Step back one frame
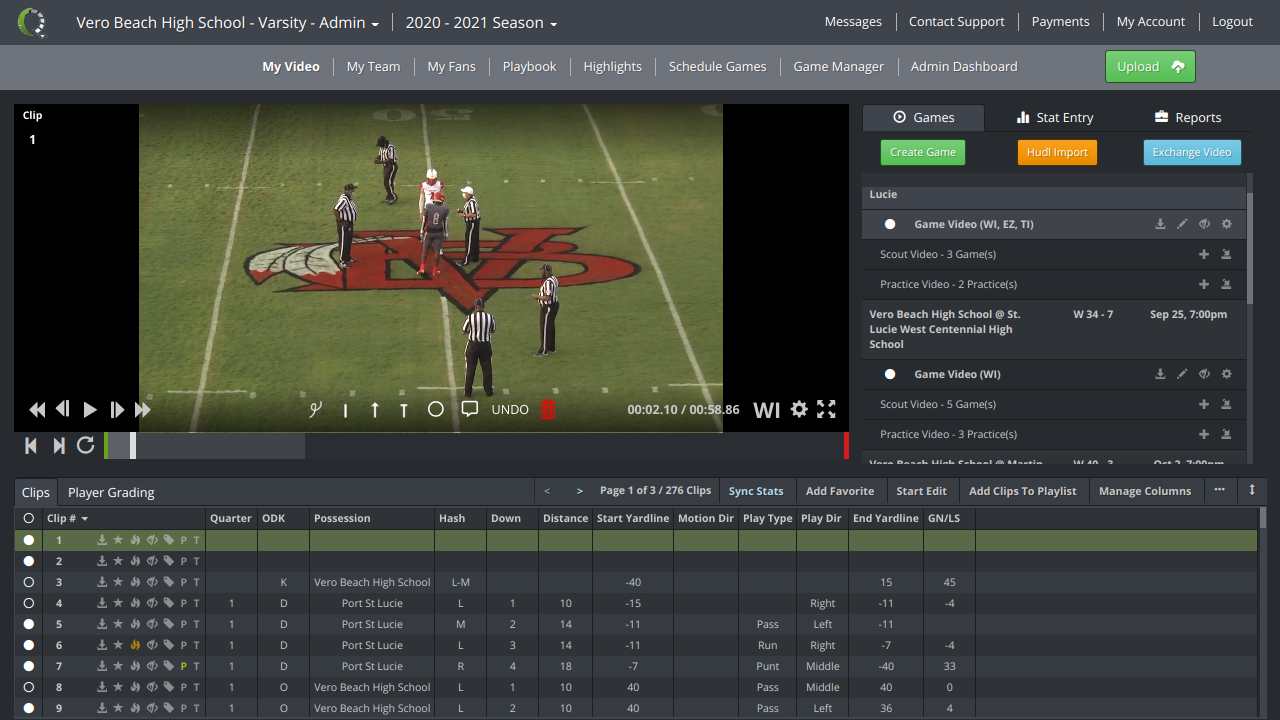This screenshot has width=1280, height=720. tap(63, 409)
